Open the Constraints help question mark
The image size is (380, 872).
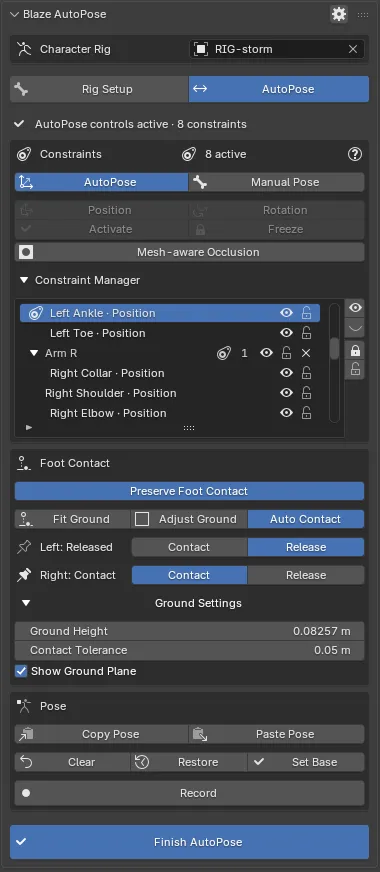click(x=354, y=154)
